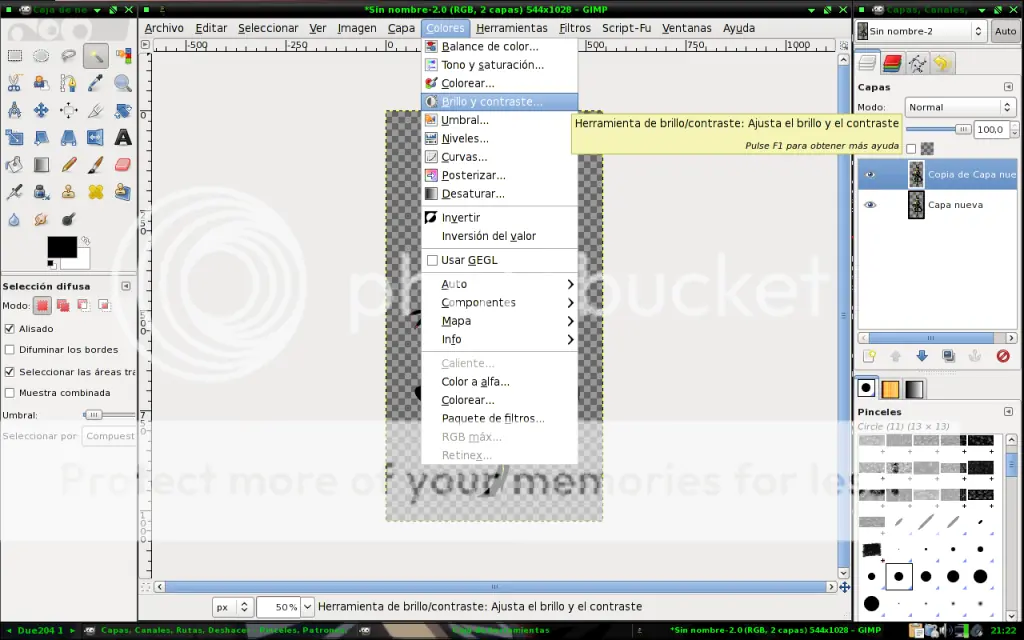Enable Difuminar los bordes checkbox
Screen dimensions: 1024x640
(10, 350)
